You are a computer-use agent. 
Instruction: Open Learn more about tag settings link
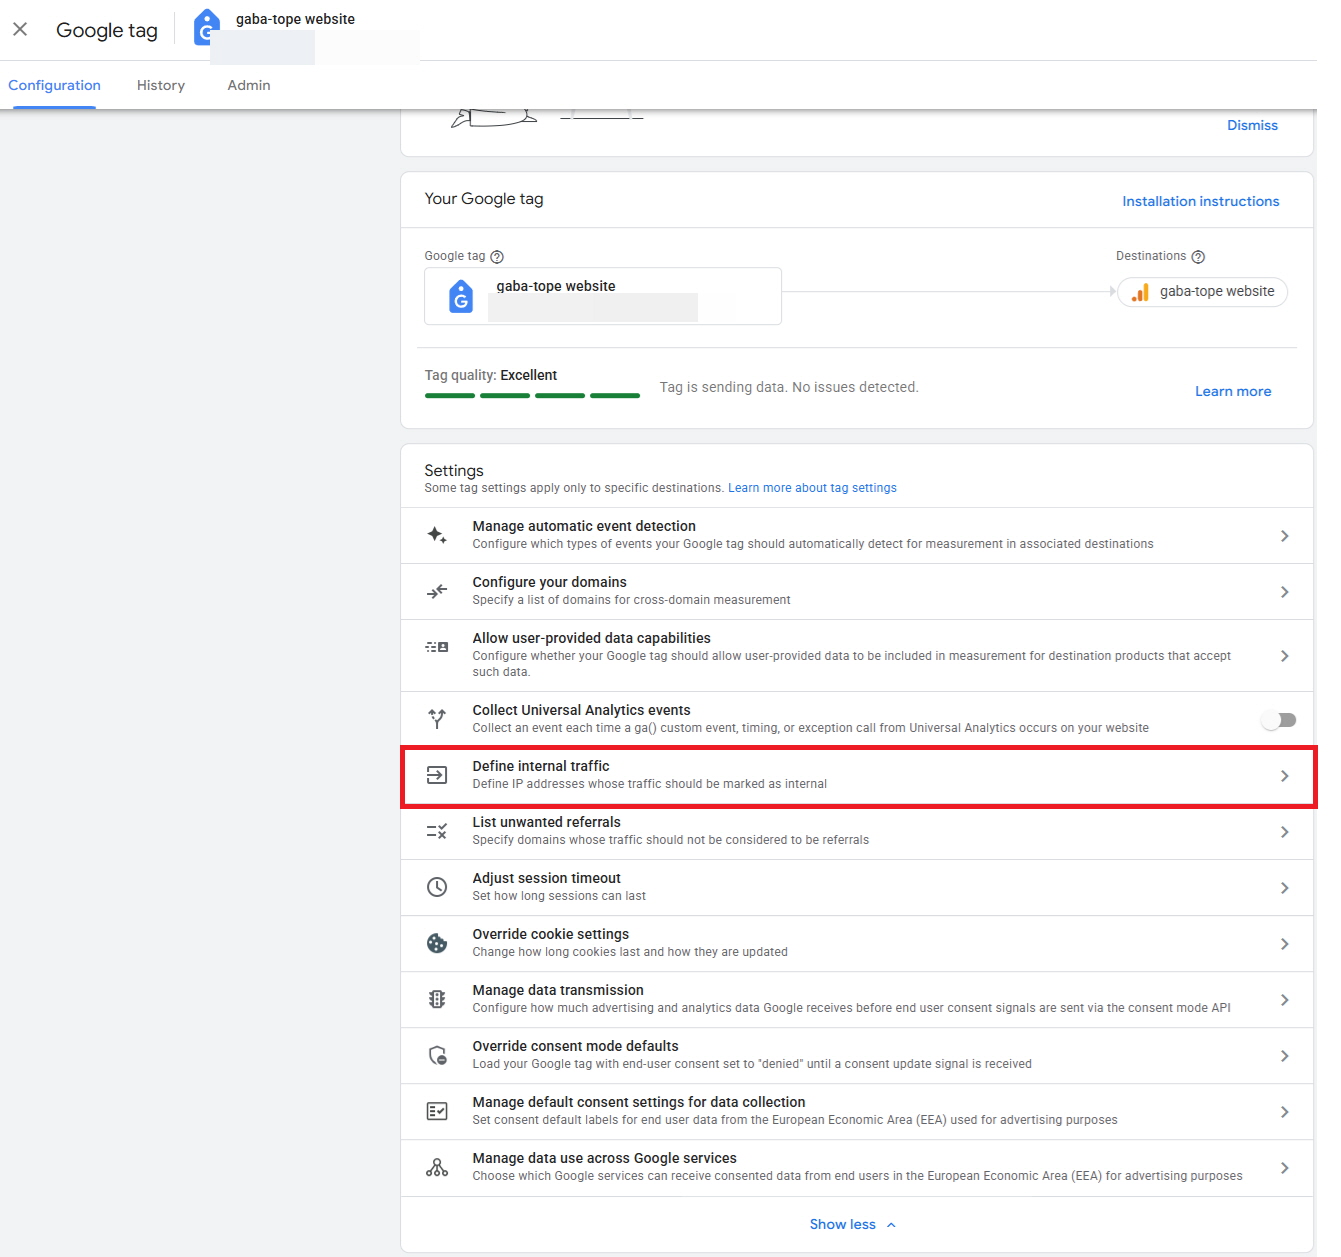click(812, 488)
